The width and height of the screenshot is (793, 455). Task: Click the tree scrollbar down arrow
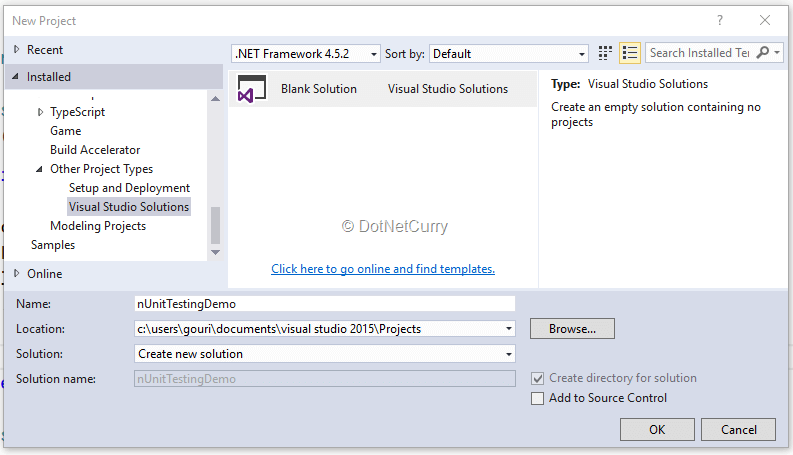(215, 252)
